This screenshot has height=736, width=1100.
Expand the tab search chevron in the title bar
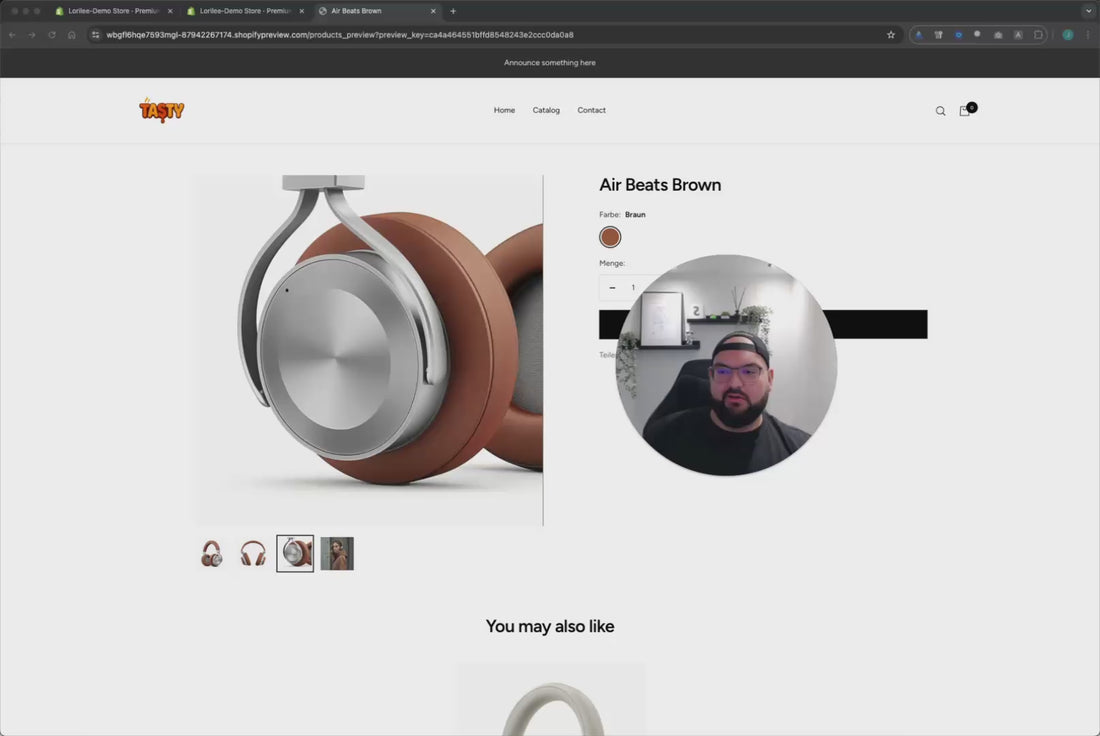pyautogui.click(x=1089, y=11)
